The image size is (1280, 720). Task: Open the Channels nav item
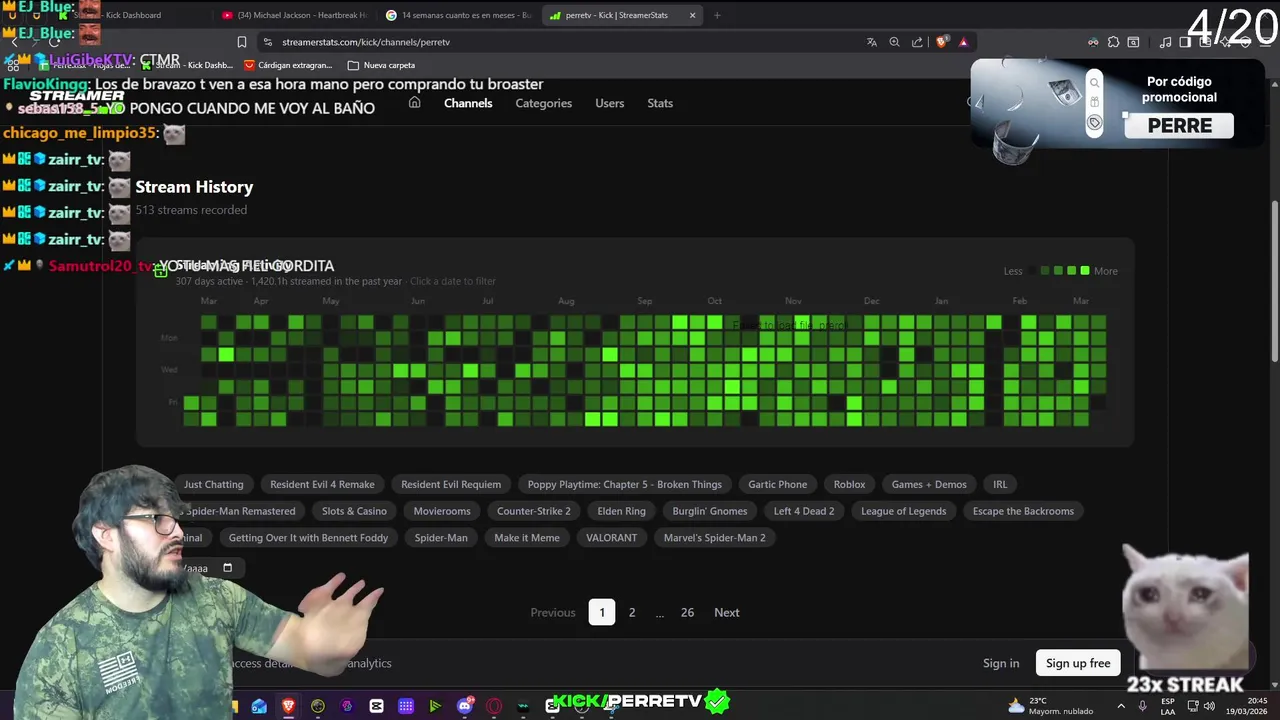[468, 103]
